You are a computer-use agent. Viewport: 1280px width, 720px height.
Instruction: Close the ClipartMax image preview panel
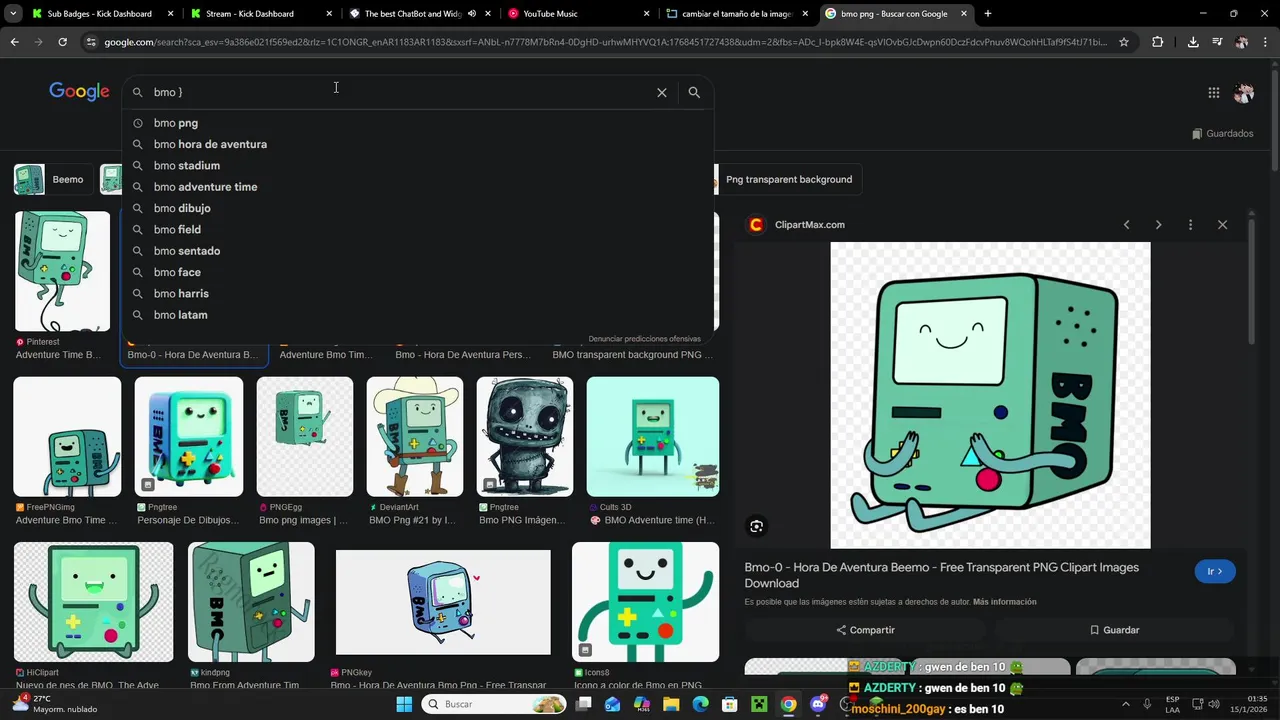(x=1222, y=225)
